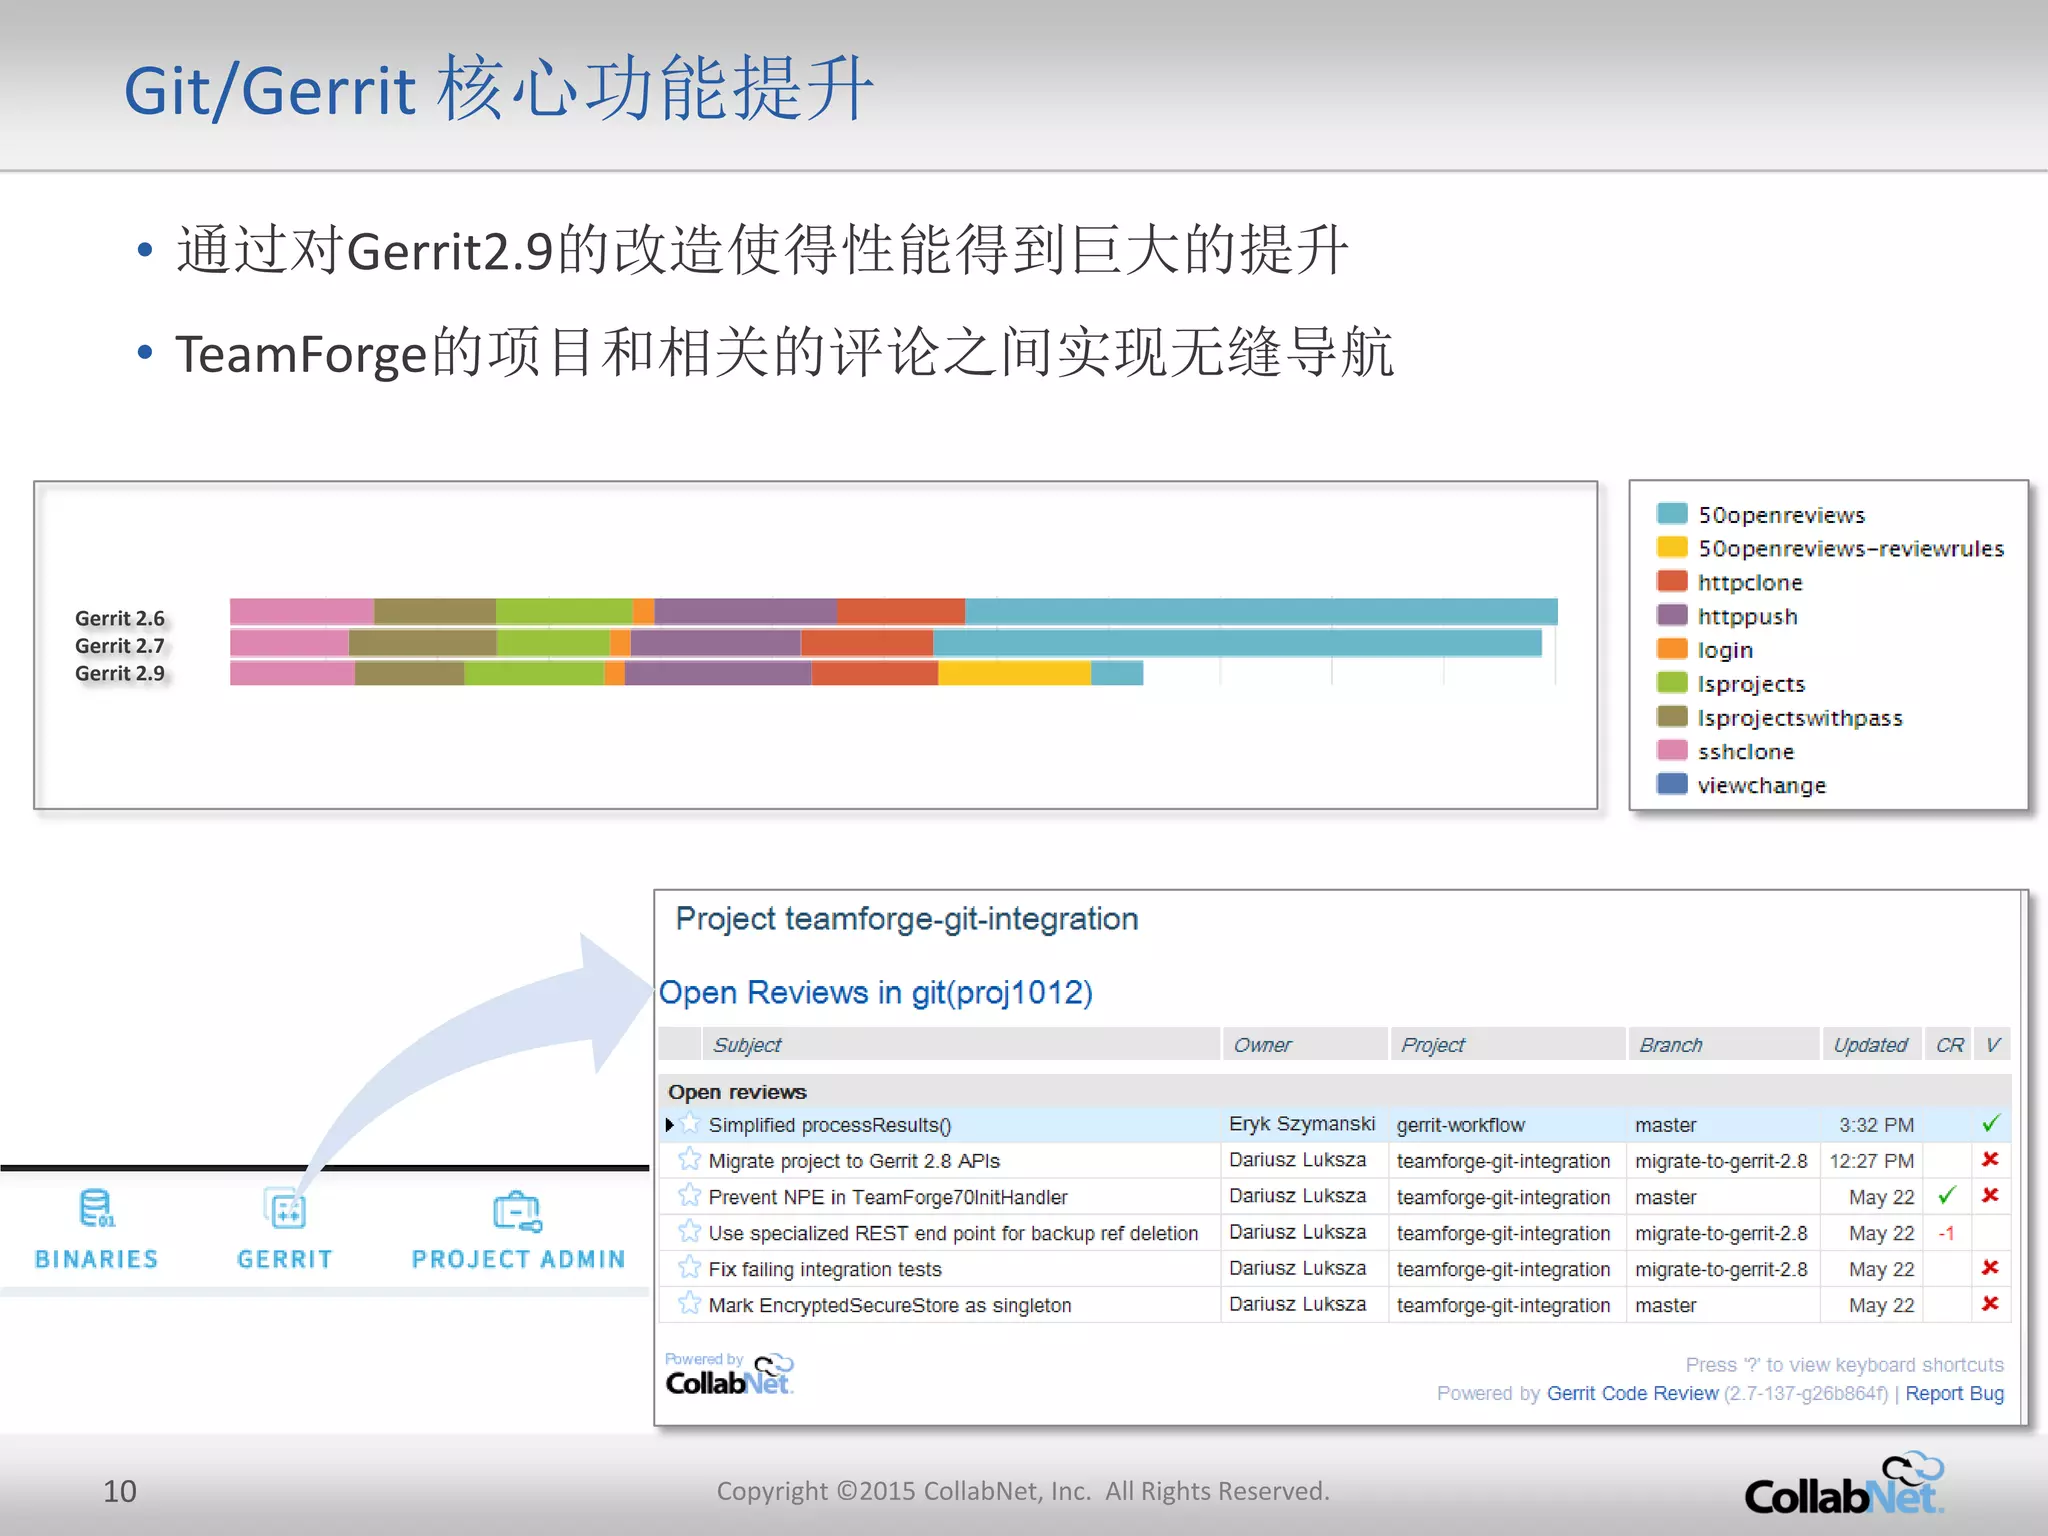Click owner 'Eryk Szymanski' cell
This screenshot has height=1536, width=2048.
pyautogui.click(x=1302, y=1124)
